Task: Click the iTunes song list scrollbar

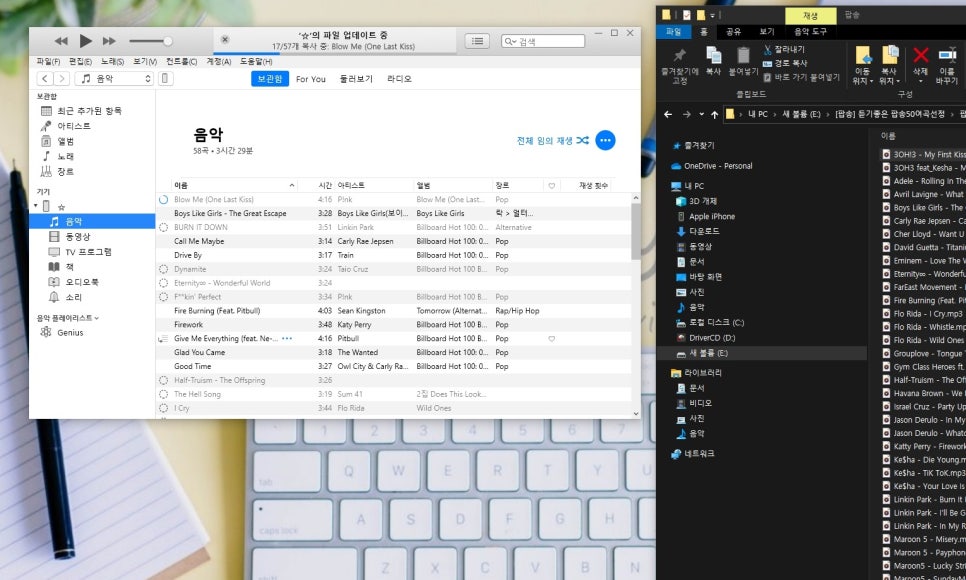Action: tap(636, 230)
